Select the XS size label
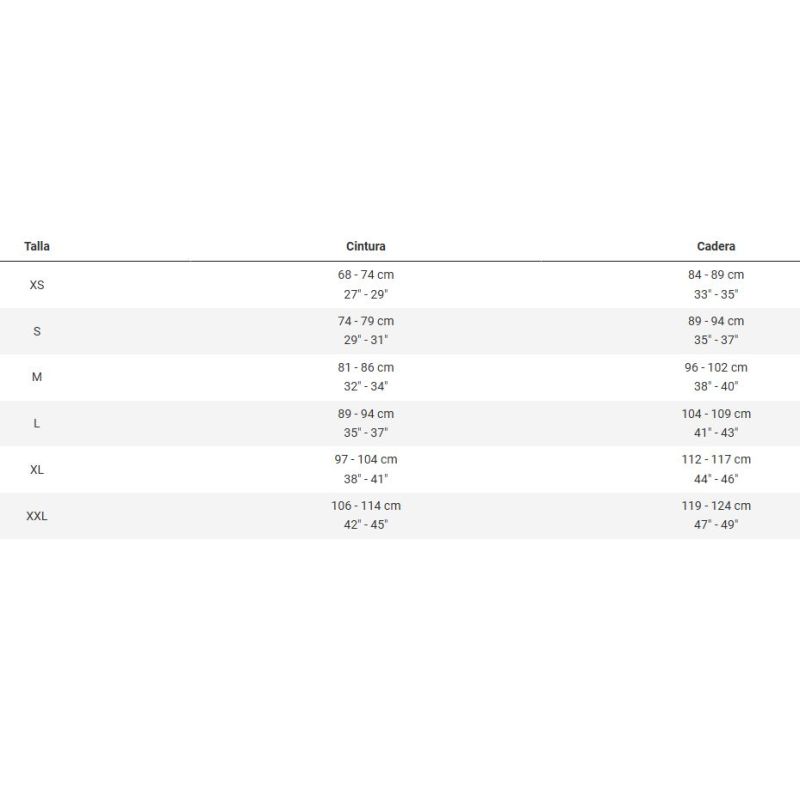Viewport: 800px width, 800px height. coord(37,285)
